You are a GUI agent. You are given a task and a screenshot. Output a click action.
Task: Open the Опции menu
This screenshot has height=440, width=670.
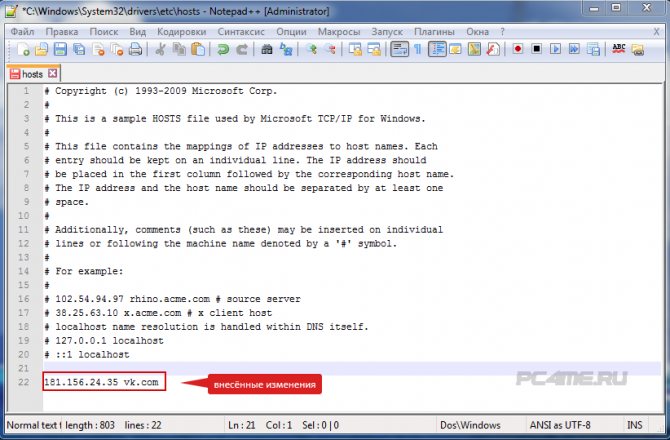point(291,32)
